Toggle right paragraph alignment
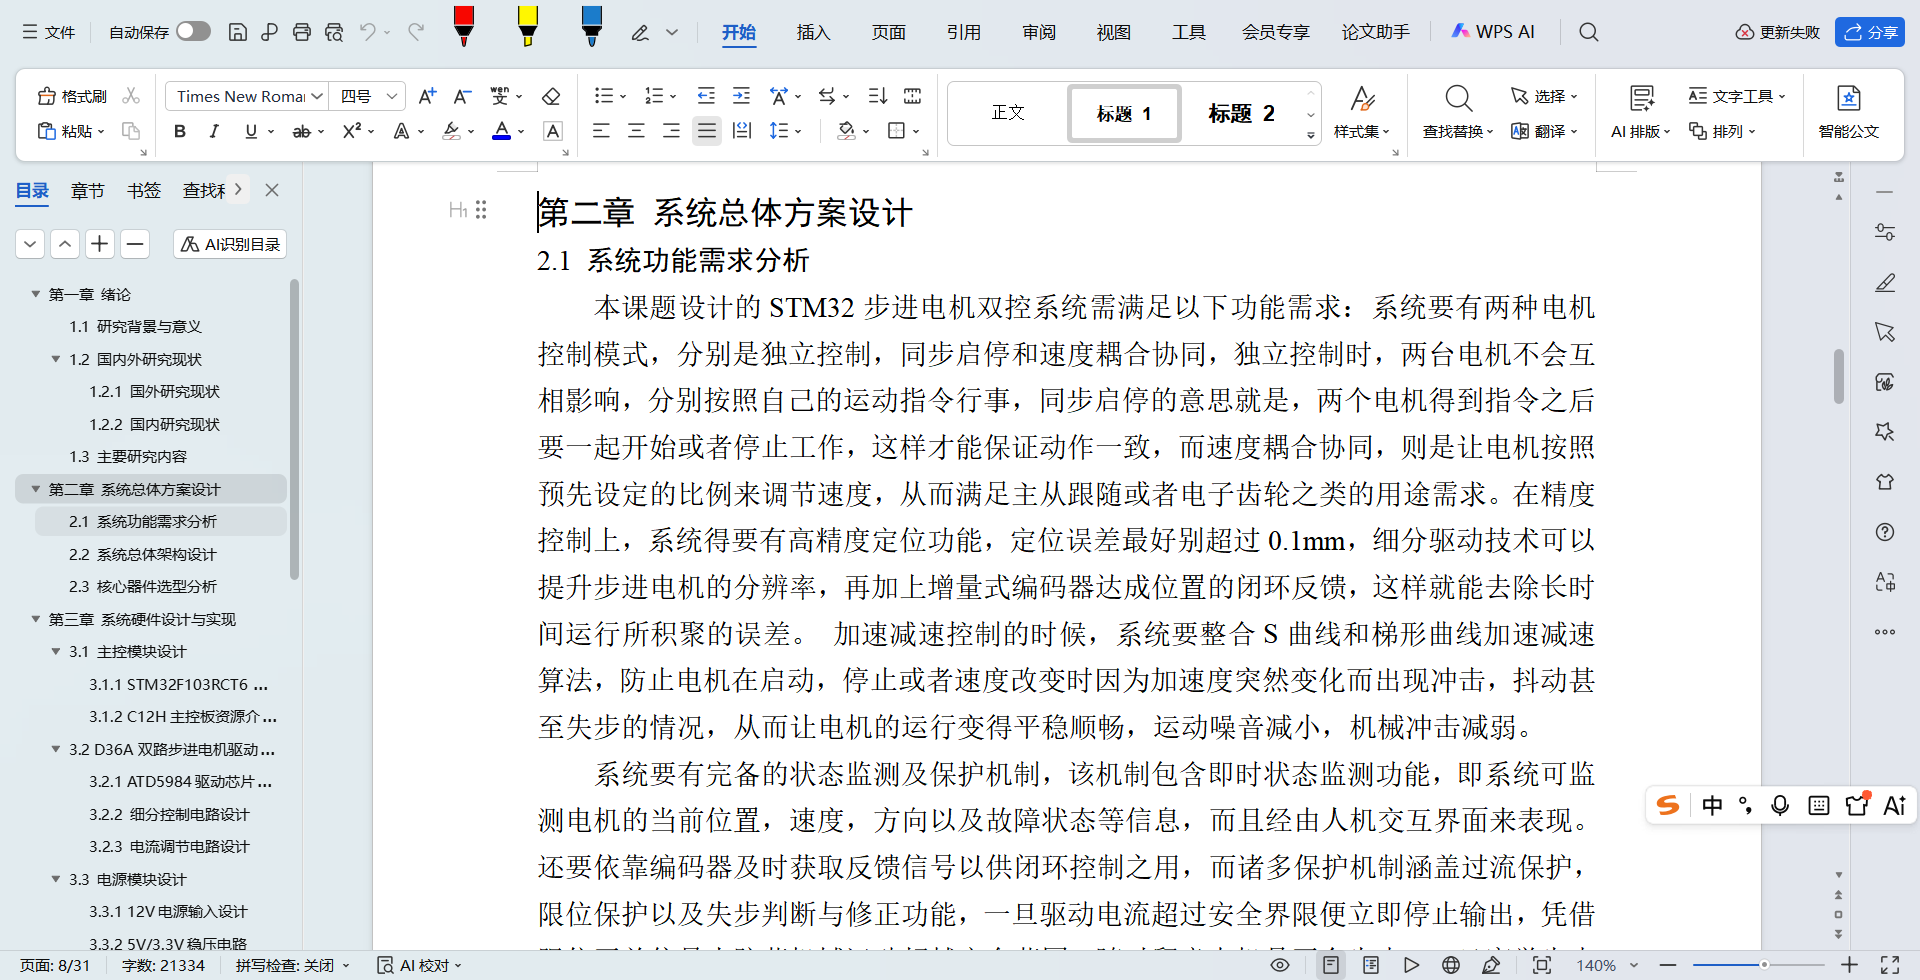This screenshot has width=1920, height=980. click(x=671, y=131)
